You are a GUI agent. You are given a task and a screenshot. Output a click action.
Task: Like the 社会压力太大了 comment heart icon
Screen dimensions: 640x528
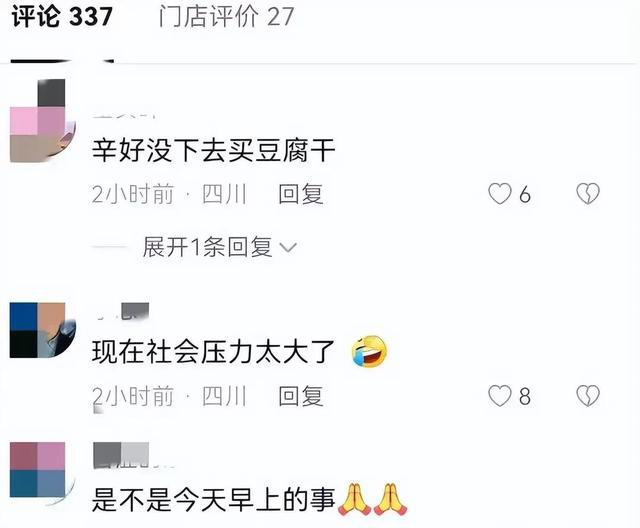[x=500, y=395]
